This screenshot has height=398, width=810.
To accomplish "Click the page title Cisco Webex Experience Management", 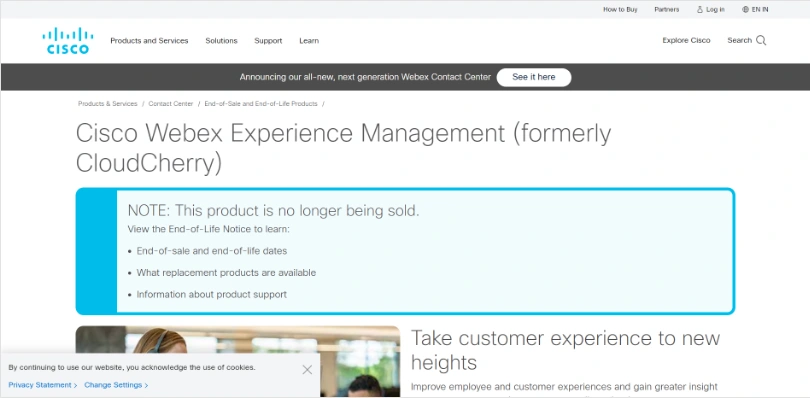I will [x=344, y=148].
